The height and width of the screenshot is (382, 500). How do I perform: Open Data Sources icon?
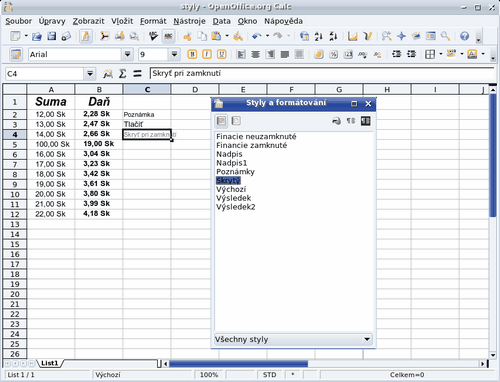[431, 36]
